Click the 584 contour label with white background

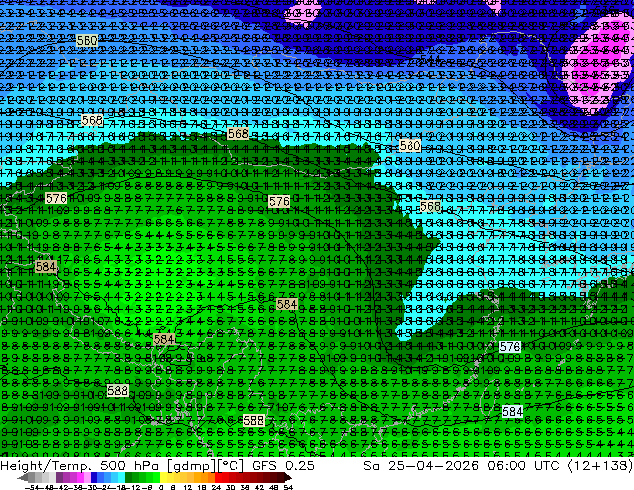tap(512, 412)
